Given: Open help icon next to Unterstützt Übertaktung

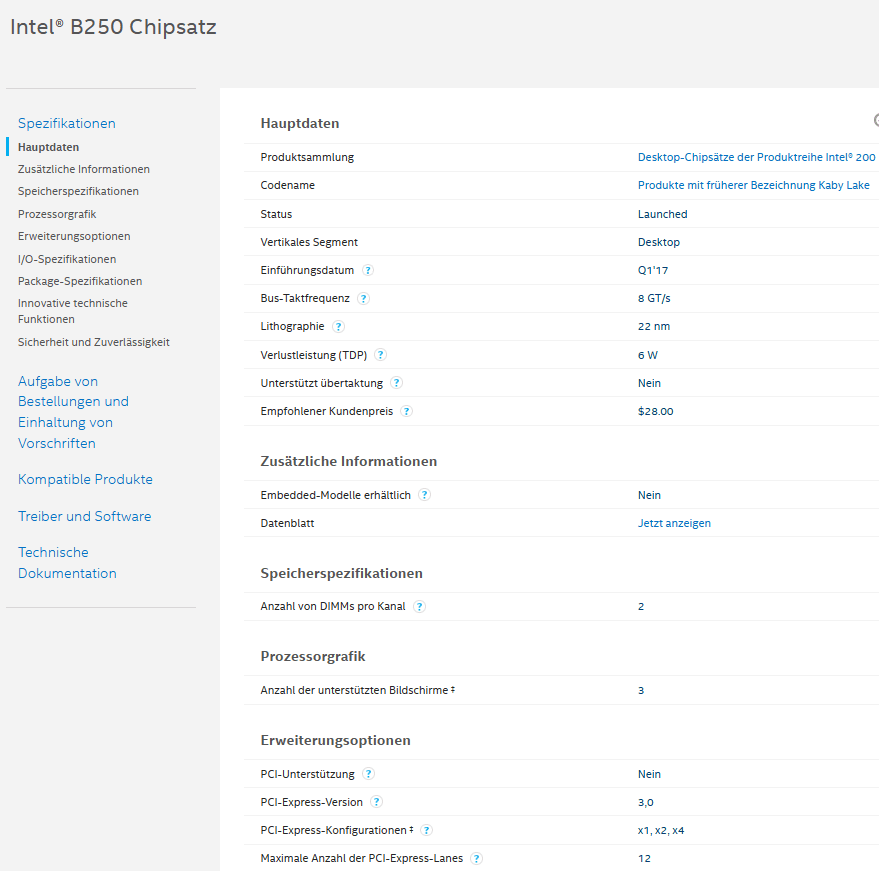Looking at the screenshot, I should tap(396, 383).
